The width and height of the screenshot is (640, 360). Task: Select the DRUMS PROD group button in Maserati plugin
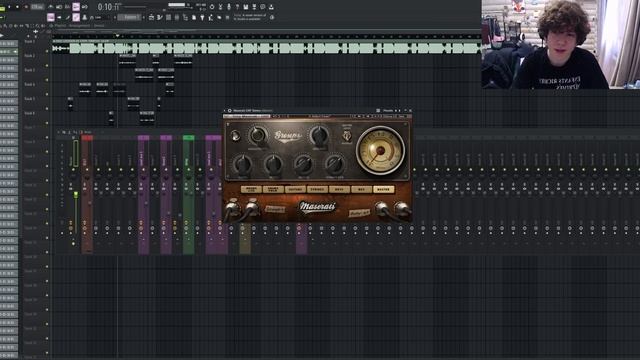click(273, 189)
